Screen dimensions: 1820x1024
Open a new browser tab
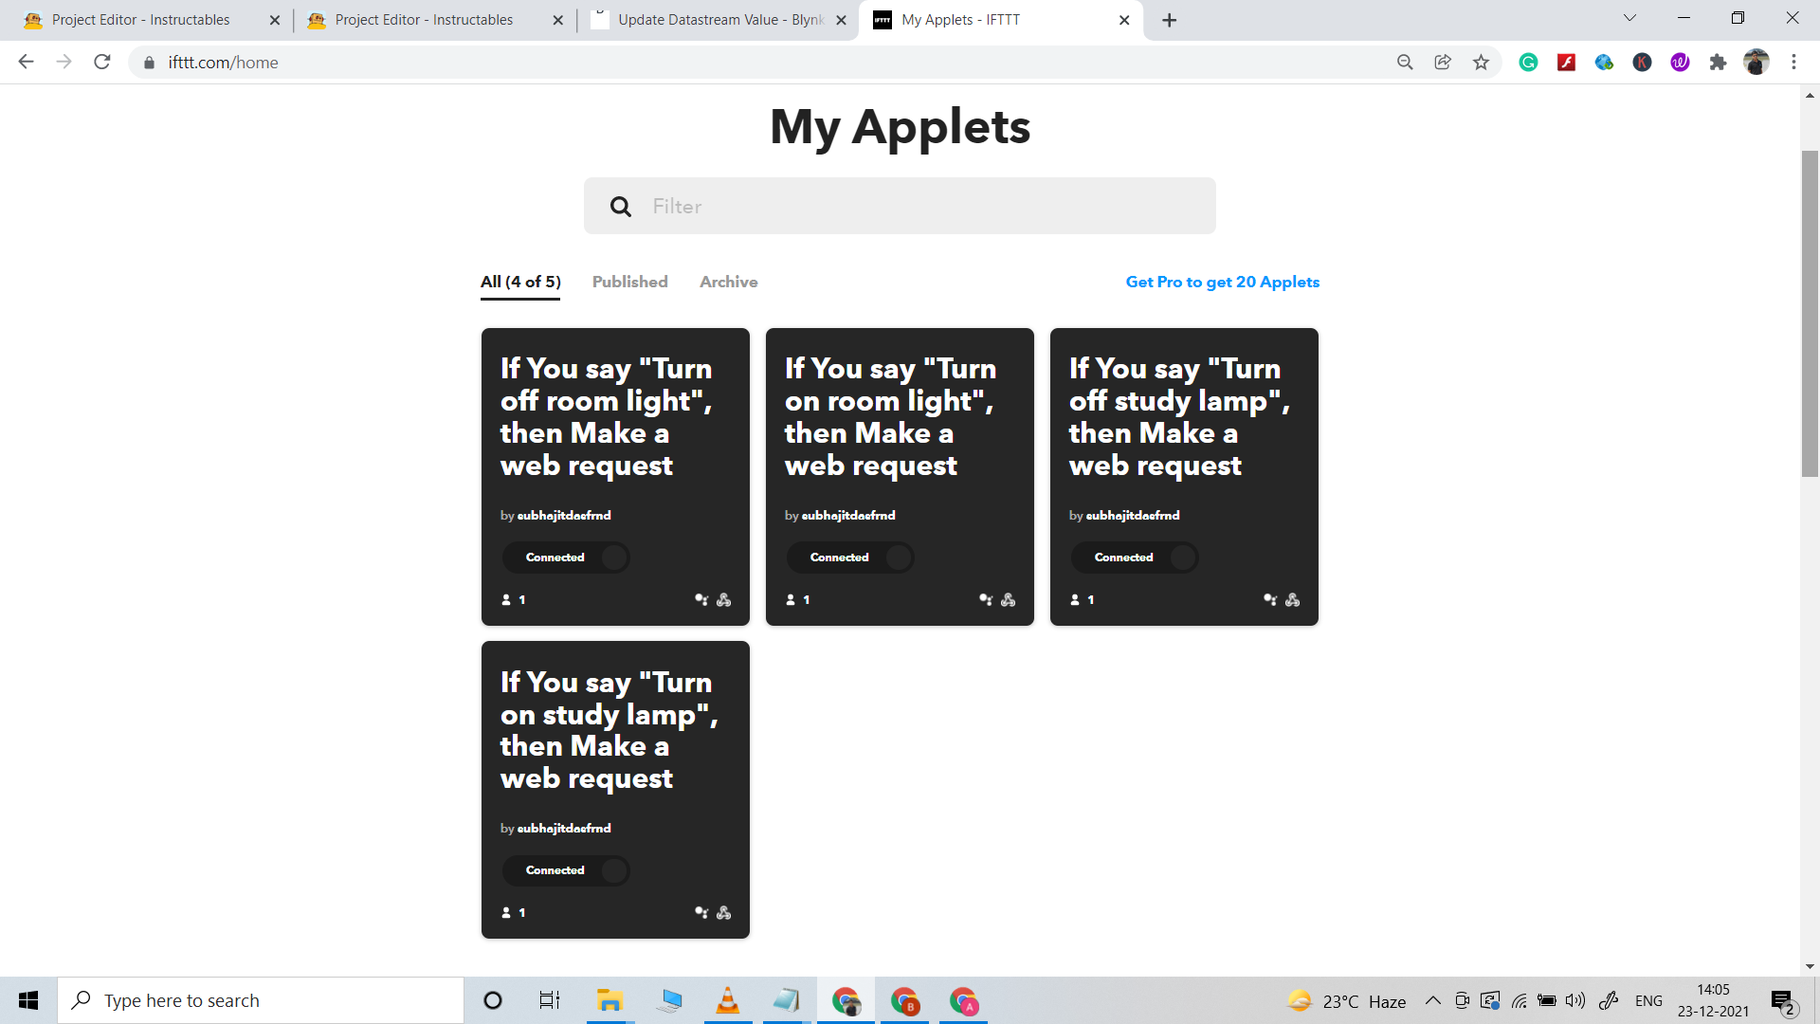1169,19
